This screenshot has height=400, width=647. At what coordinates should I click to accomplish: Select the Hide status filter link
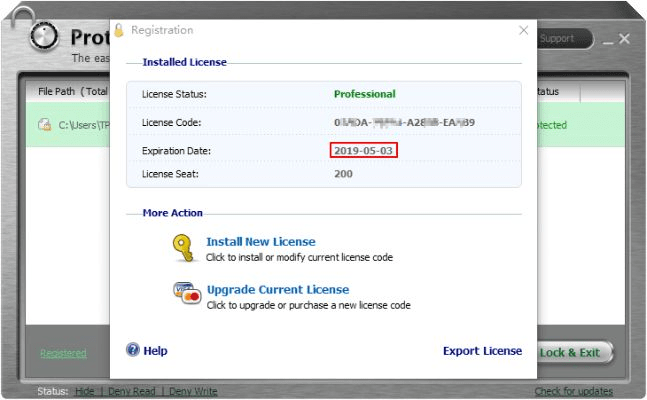[x=85, y=391]
